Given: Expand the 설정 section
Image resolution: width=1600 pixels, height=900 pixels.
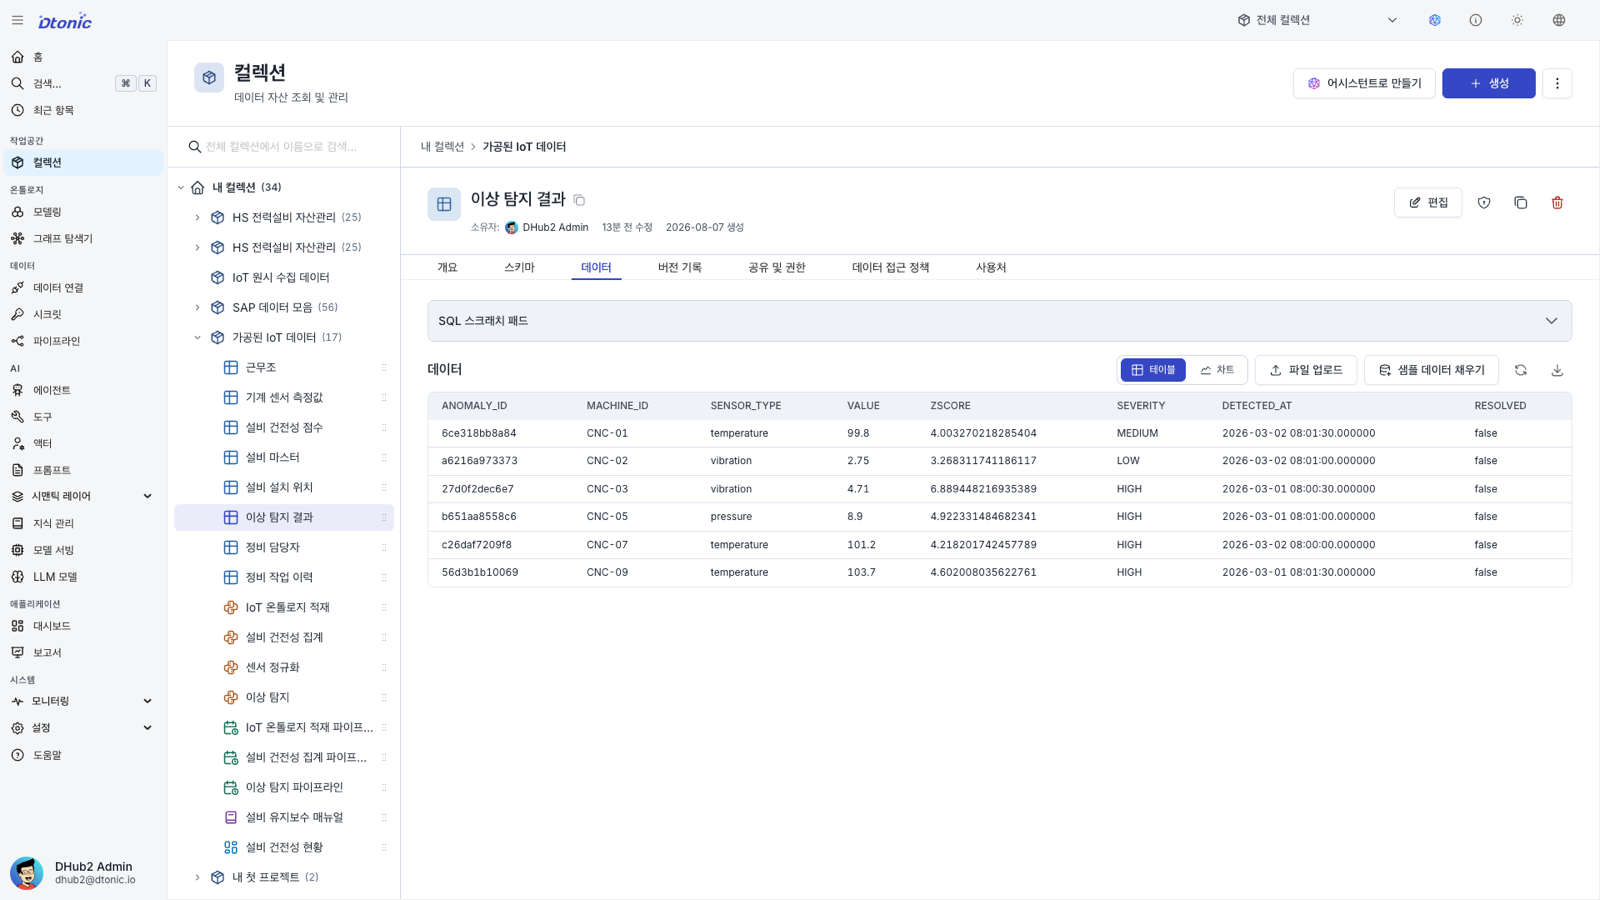Looking at the screenshot, I should click(82, 728).
